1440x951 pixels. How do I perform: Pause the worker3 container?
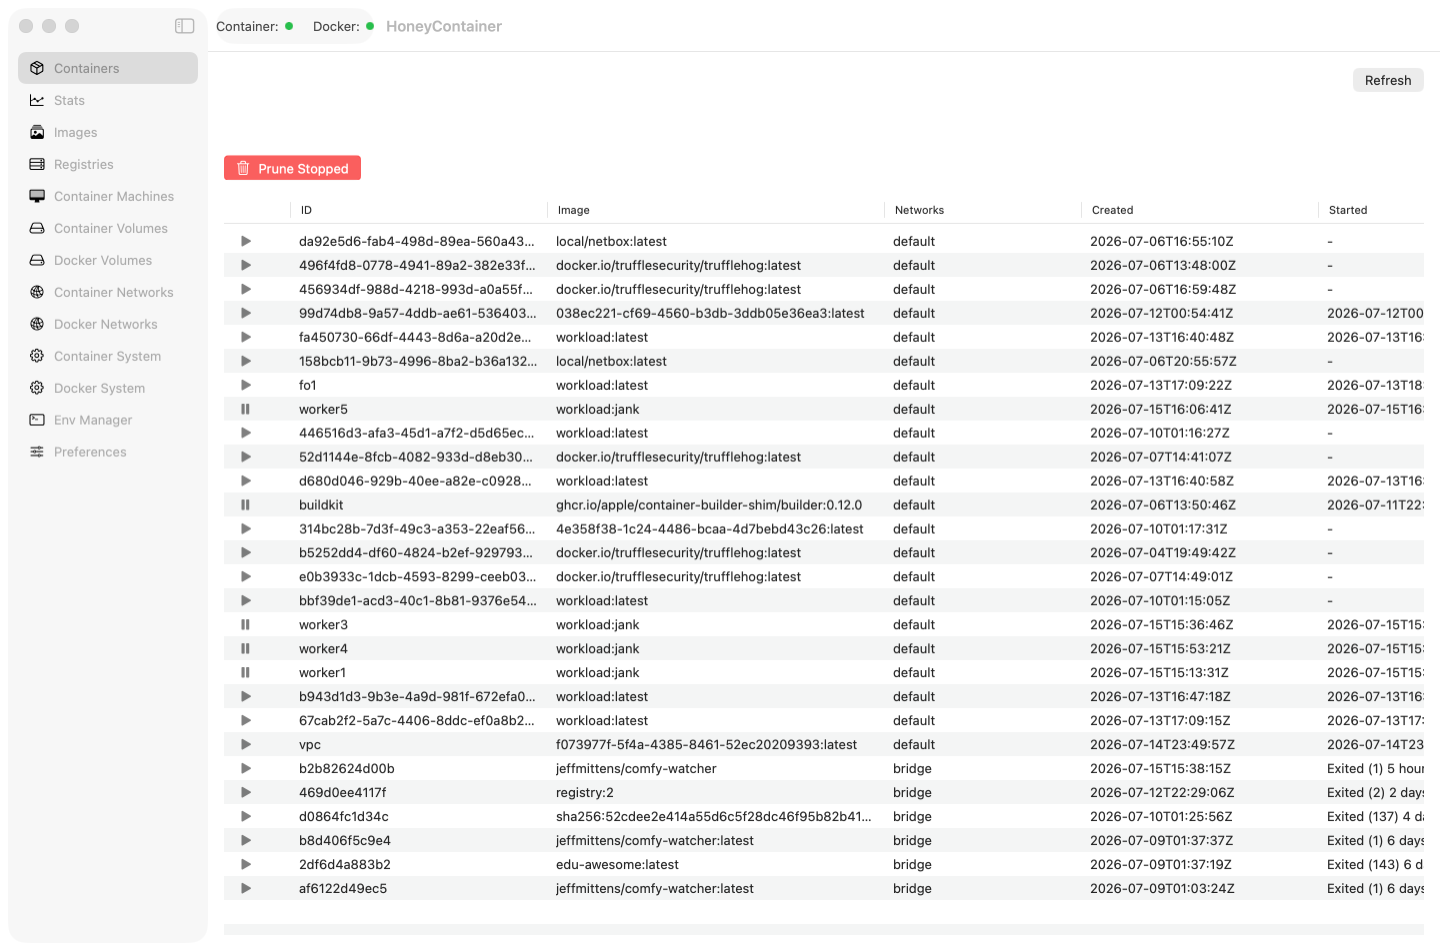pyautogui.click(x=245, y=625)
